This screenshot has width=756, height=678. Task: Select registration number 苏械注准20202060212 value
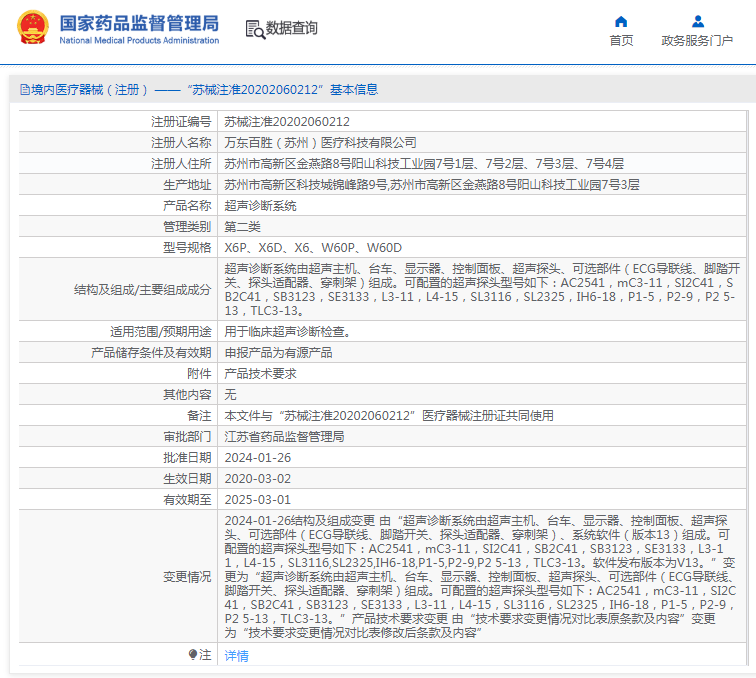287,122
